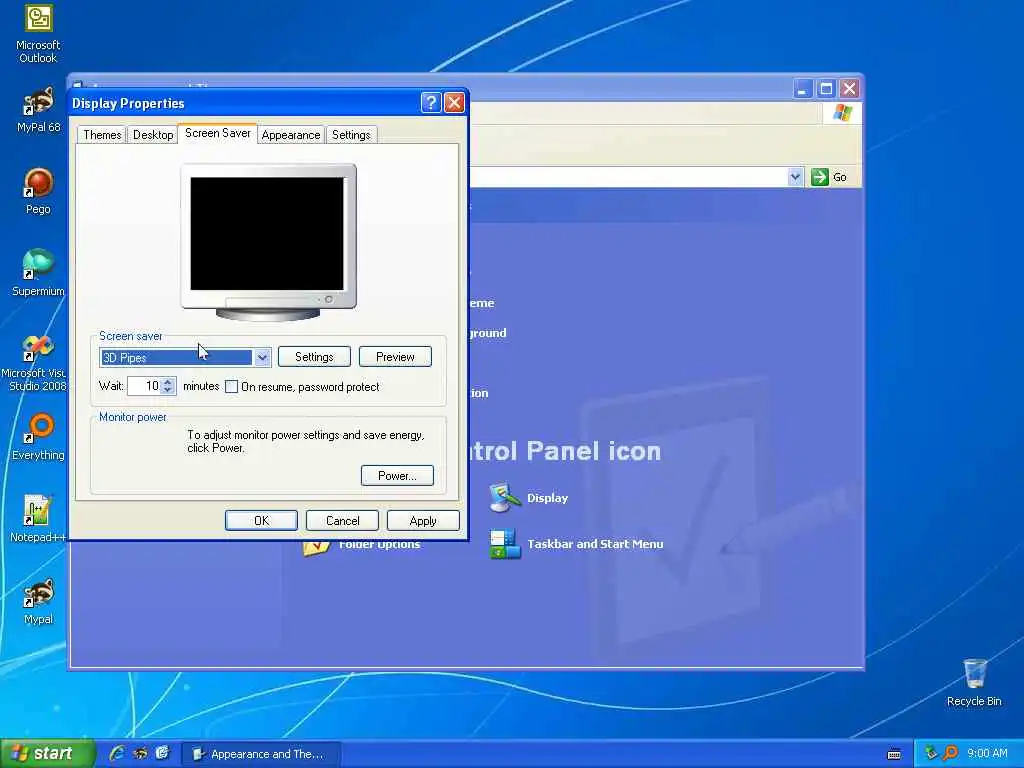Close the Display Properties dialog
Viewport: 1024px width, 768px height.
click(x=454, y=103)
